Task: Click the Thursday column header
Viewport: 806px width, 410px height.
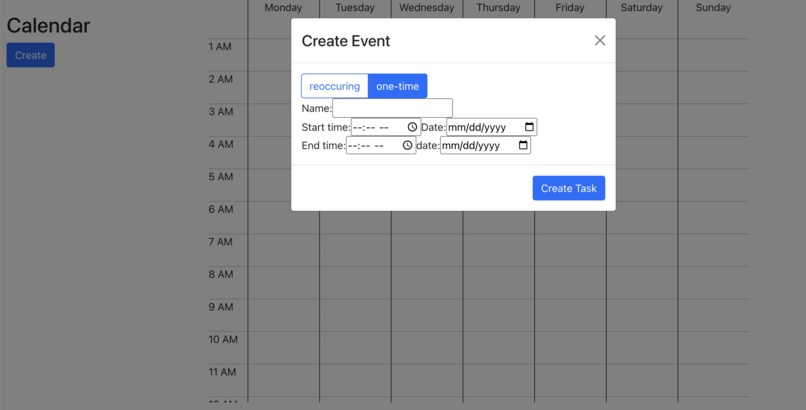Action: 498,8
